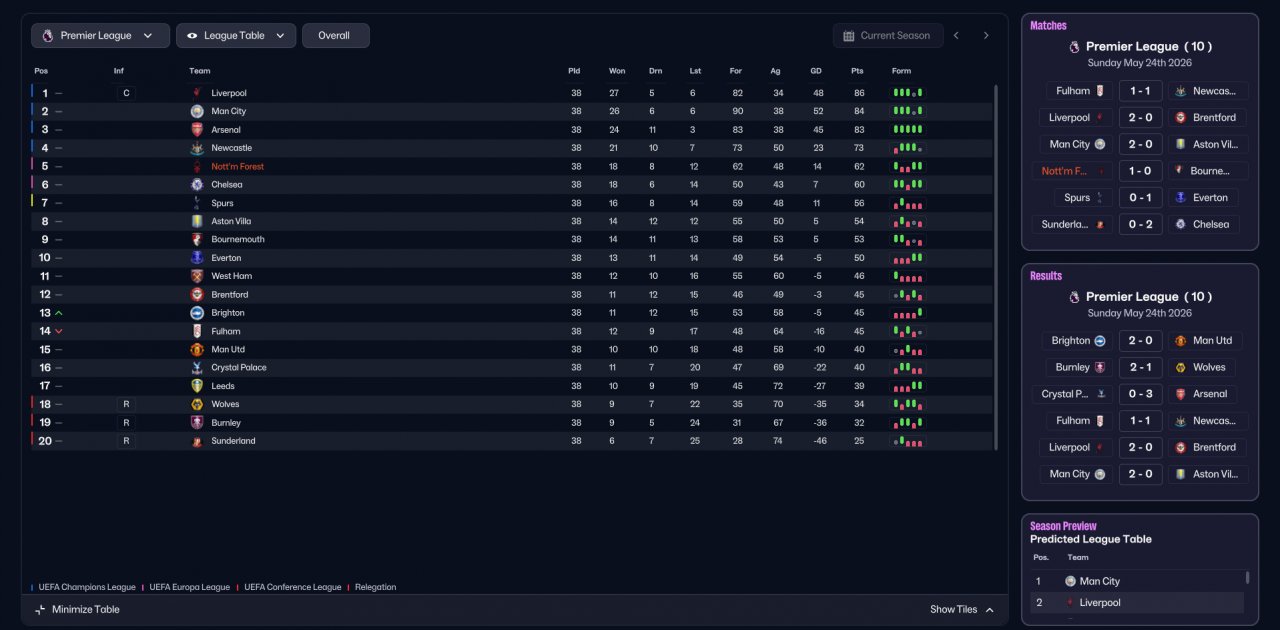Sort table by GD column header

[x=818, y=71]
